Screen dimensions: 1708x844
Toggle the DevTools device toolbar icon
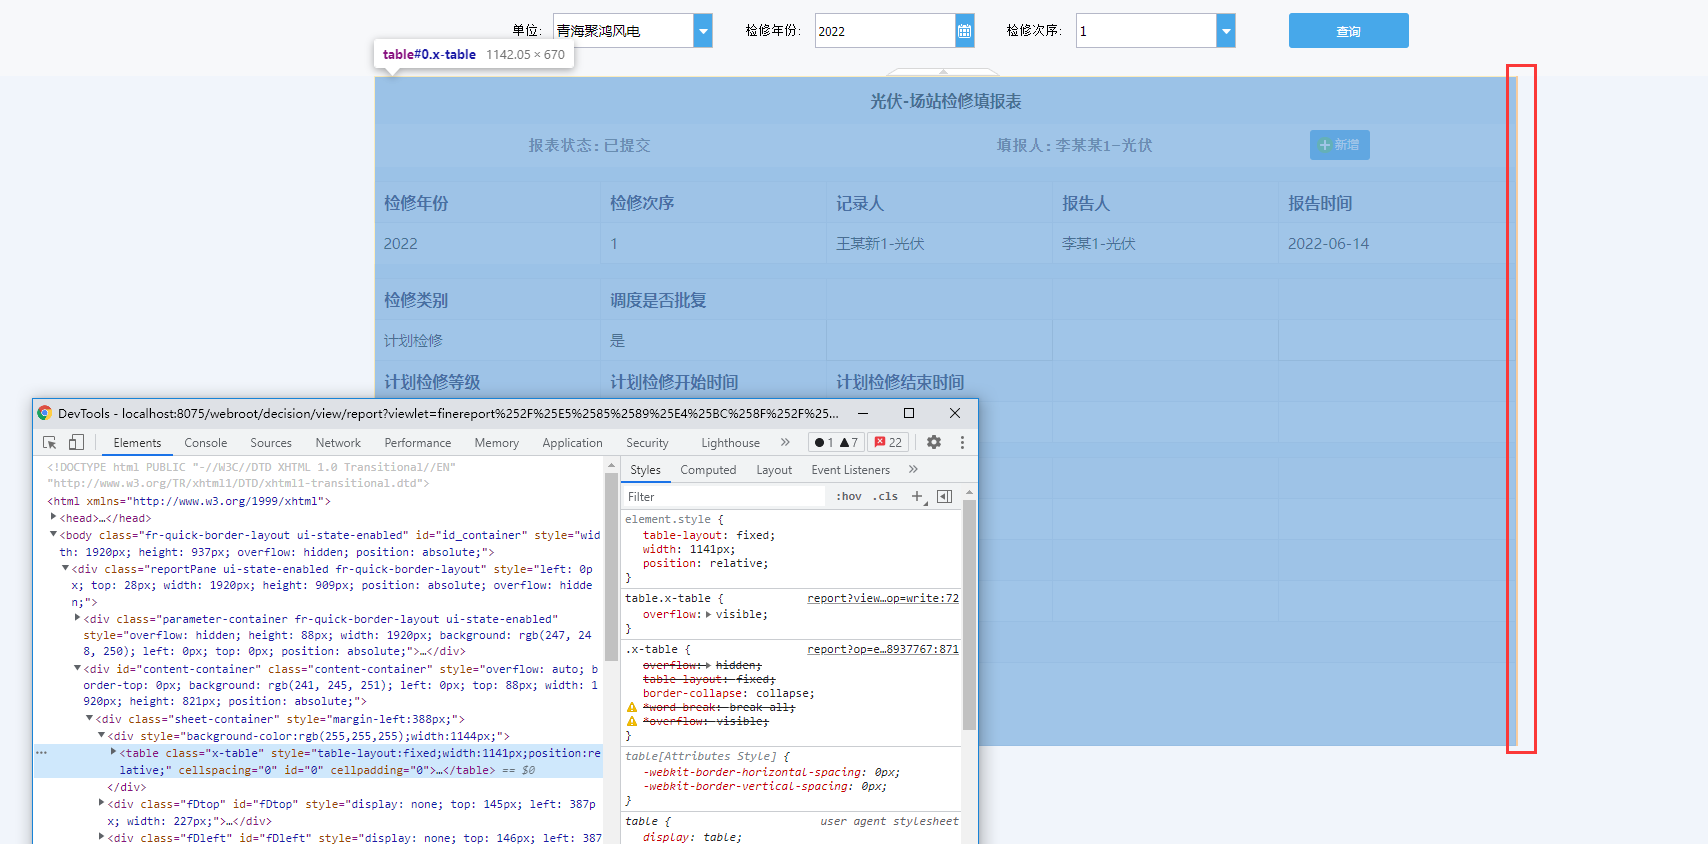76,442
